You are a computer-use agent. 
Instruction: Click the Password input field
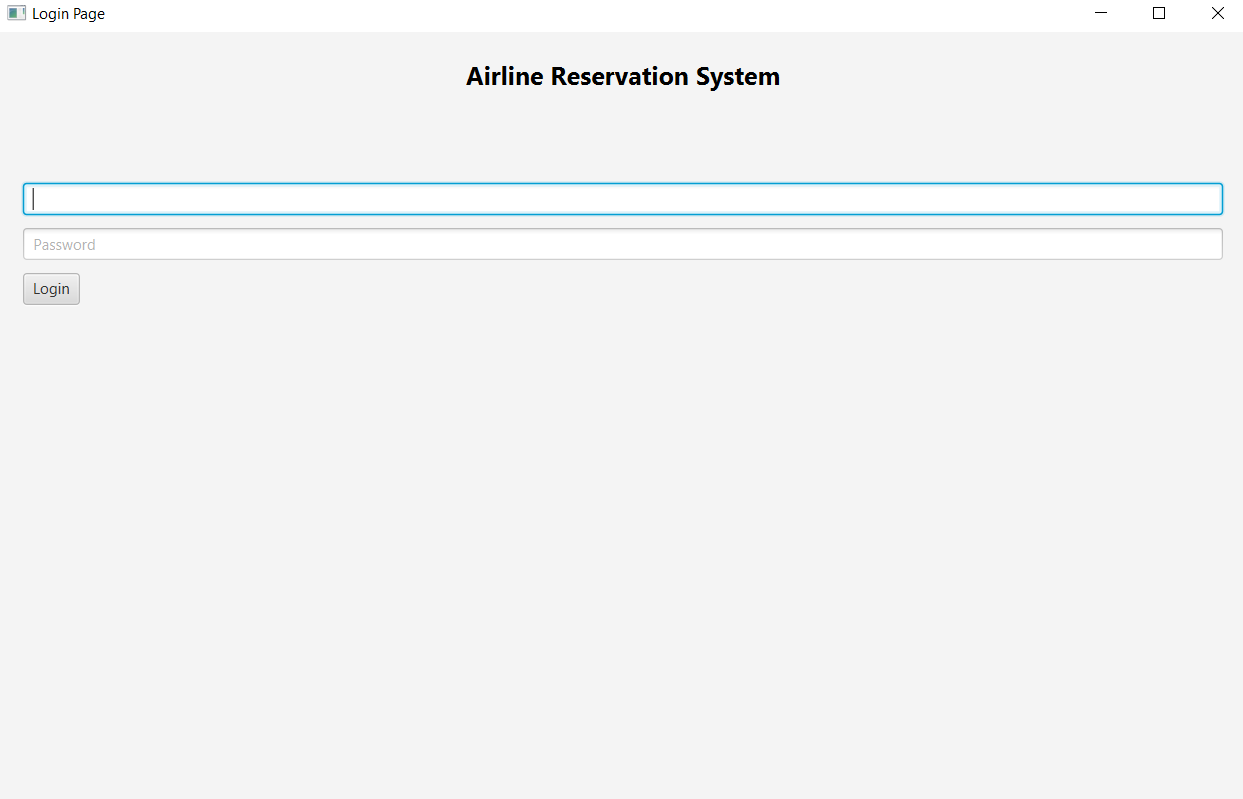(x=400, y=243)
